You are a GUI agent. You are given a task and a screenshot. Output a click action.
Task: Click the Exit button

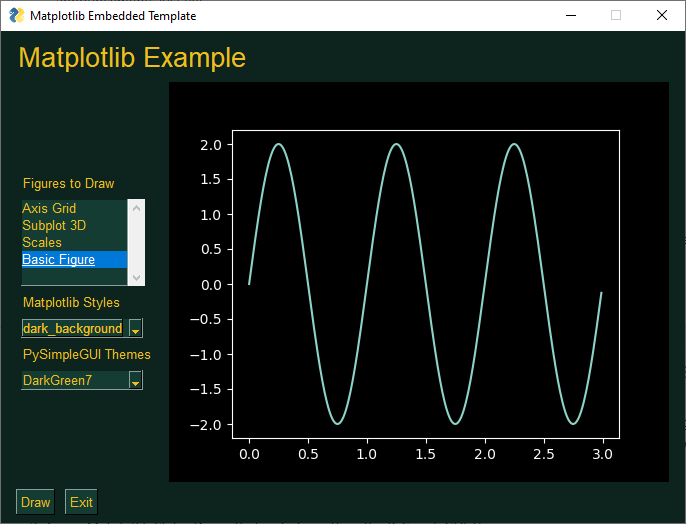coord(81,502)
